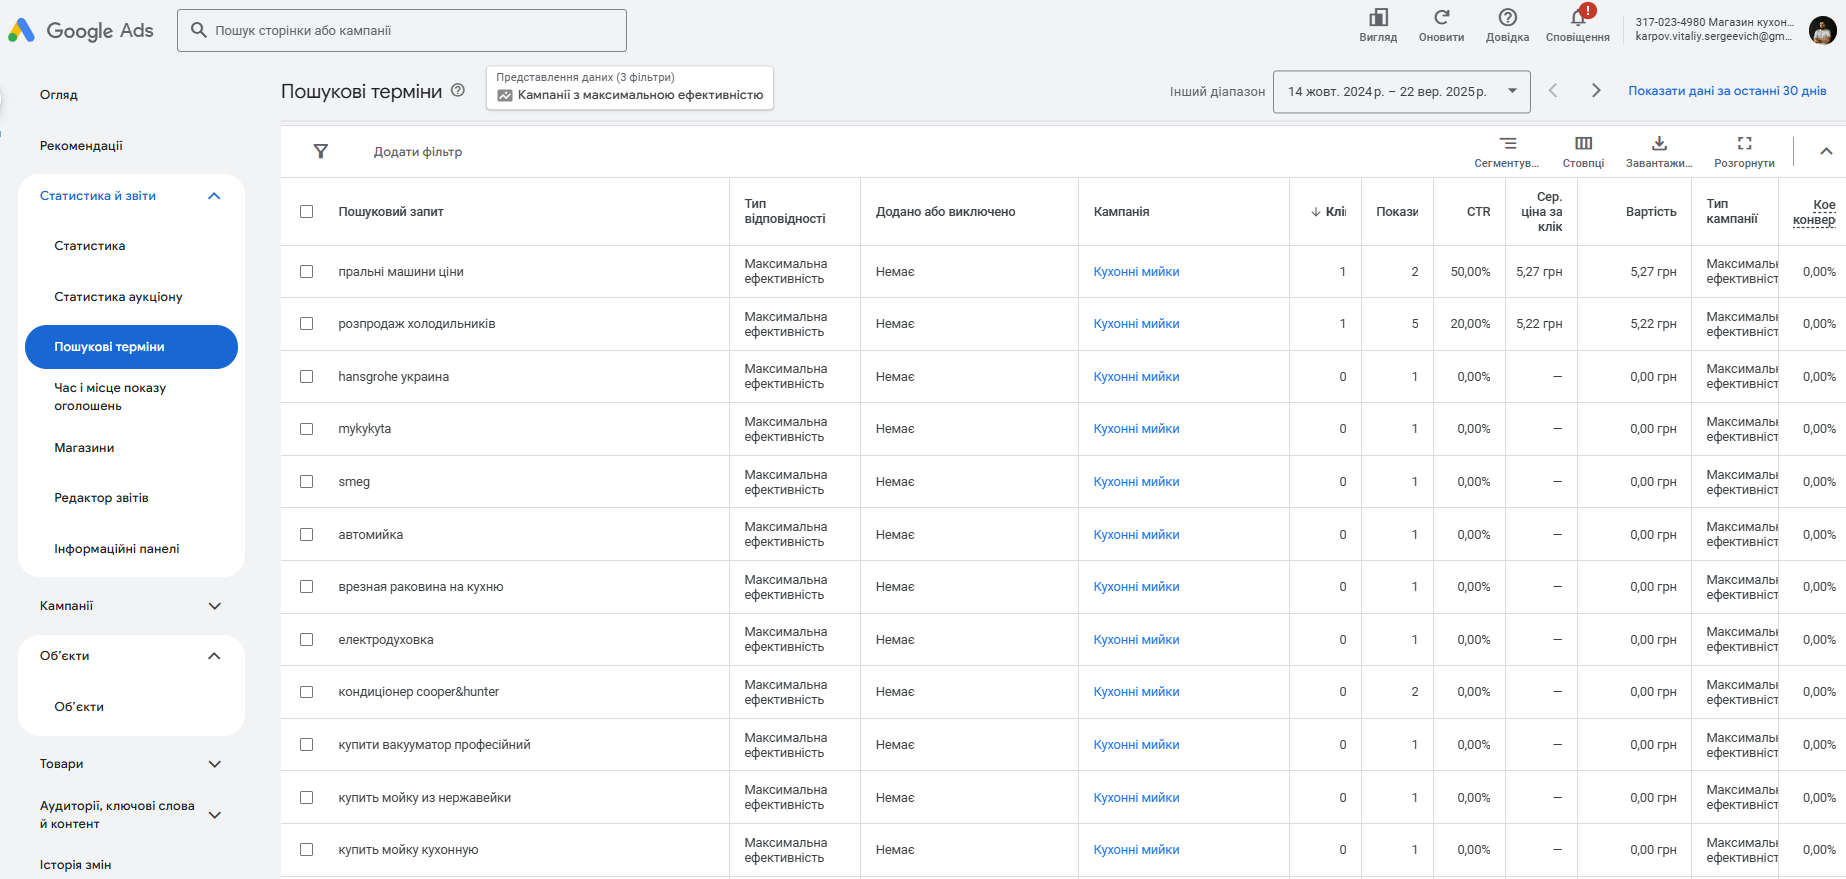Click the Segment icon in table toolbar

(x=1507, y=144)
